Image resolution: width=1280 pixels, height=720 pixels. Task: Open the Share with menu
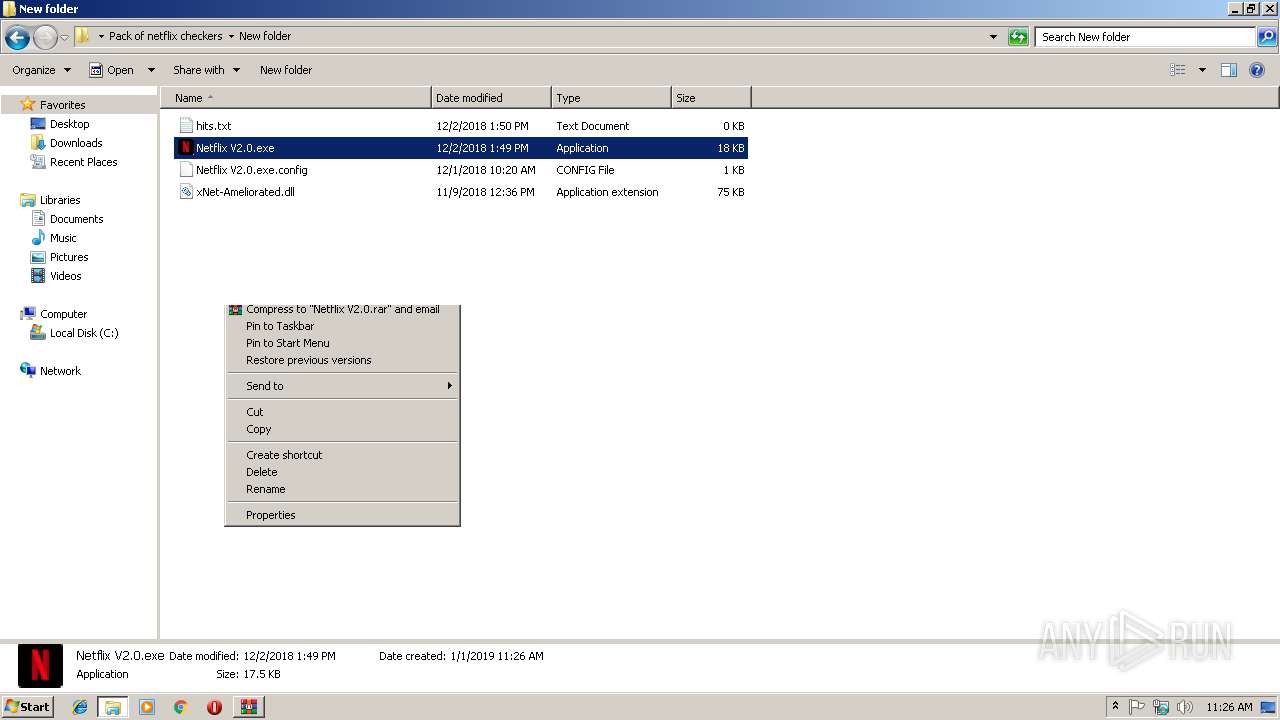pos(206,70)
